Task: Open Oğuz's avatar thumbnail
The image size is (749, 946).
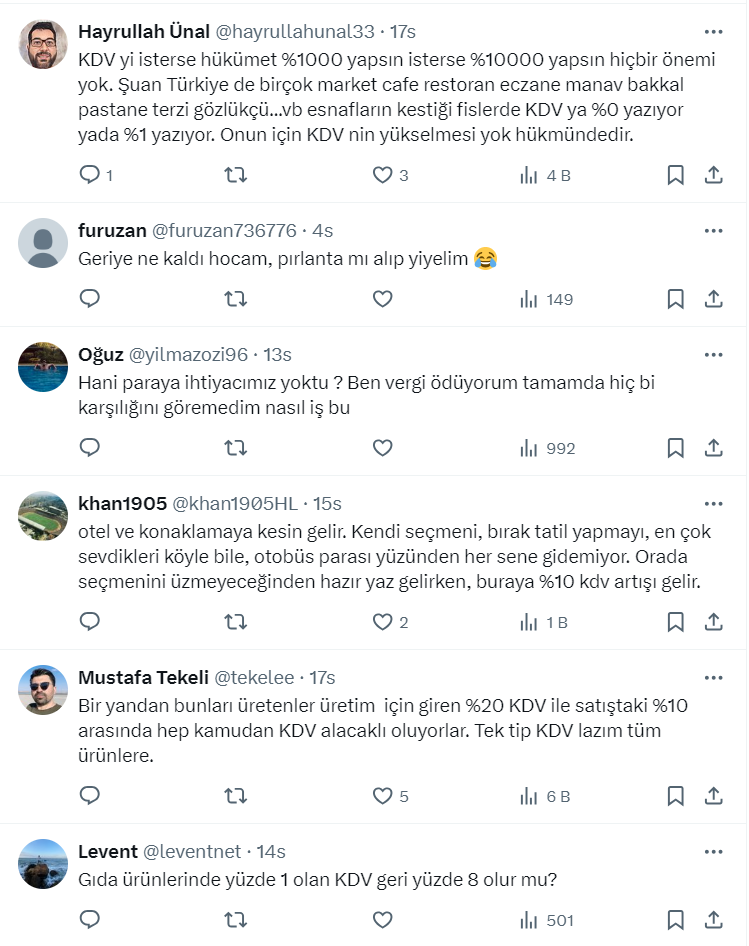Action: [43, 367]
